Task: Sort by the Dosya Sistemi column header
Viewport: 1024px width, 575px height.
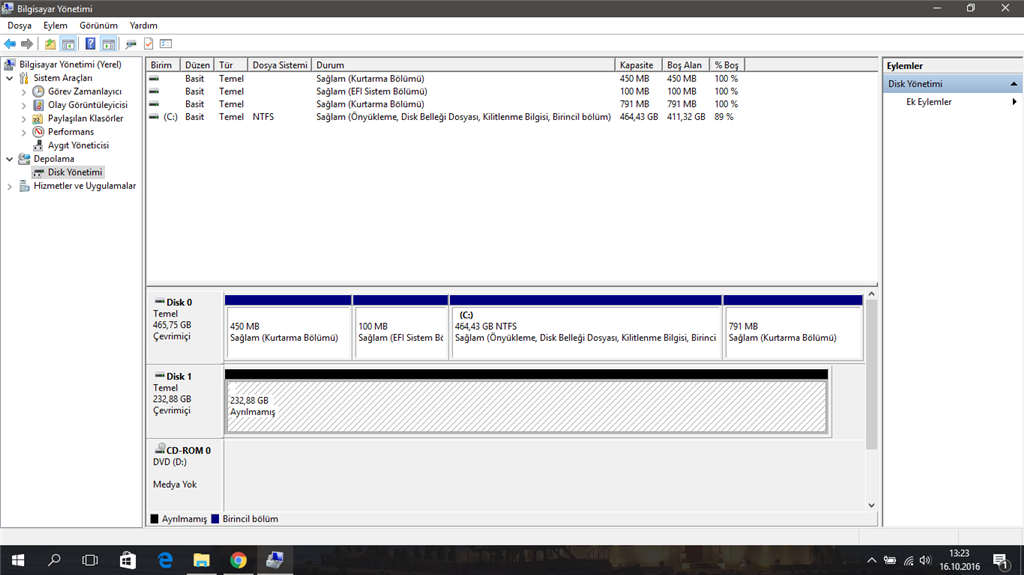Action: tap(280, 65)
